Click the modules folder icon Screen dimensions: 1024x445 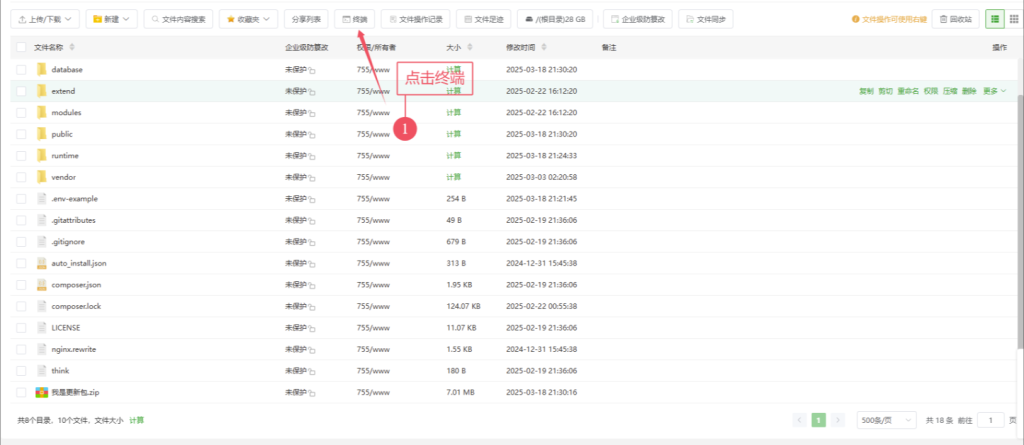click(x=42, y=112)
